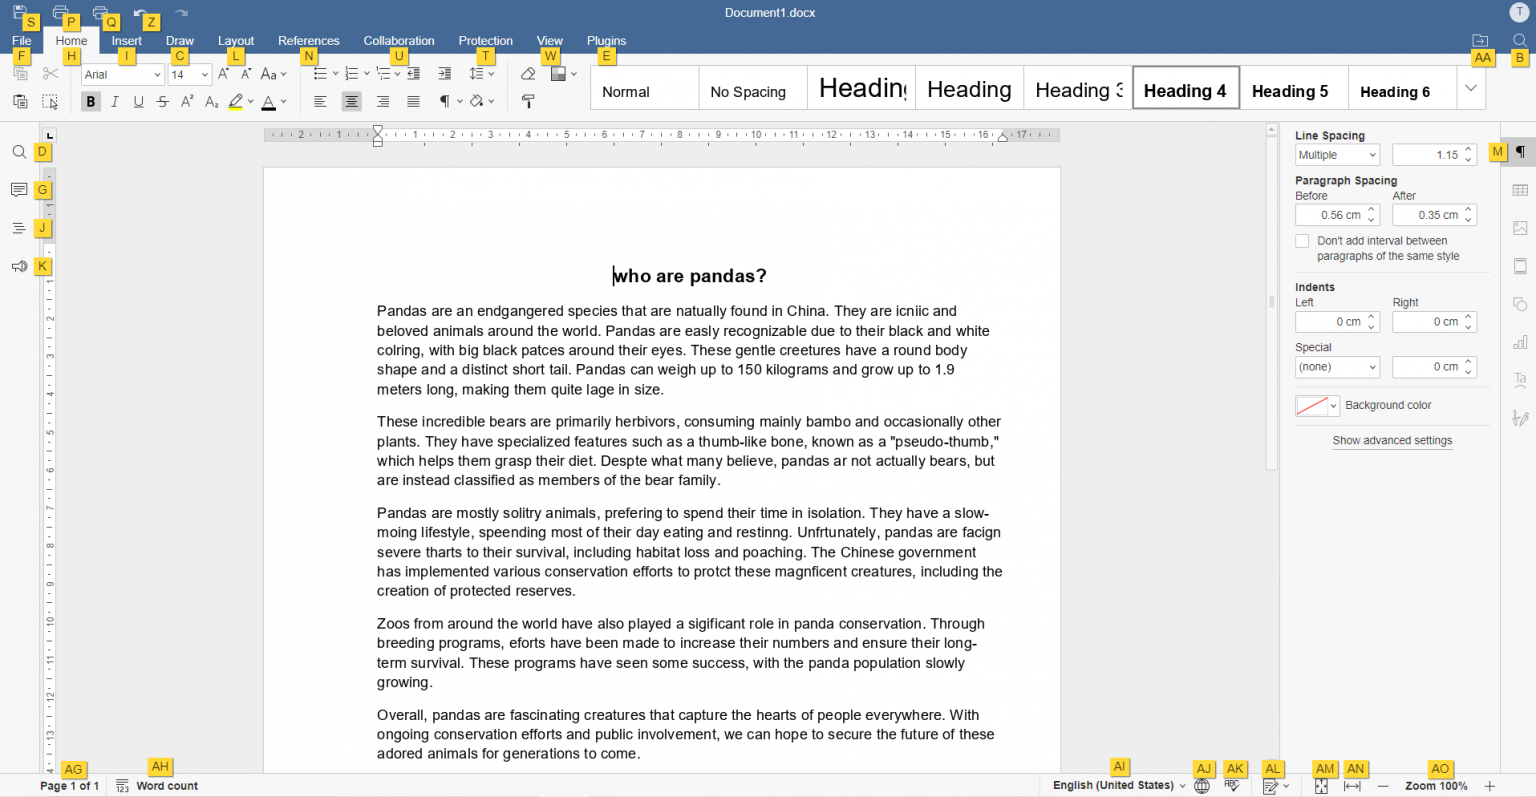Open the search panel in the left sidebar
The image size is (1536, 797).
pos(19,151)
